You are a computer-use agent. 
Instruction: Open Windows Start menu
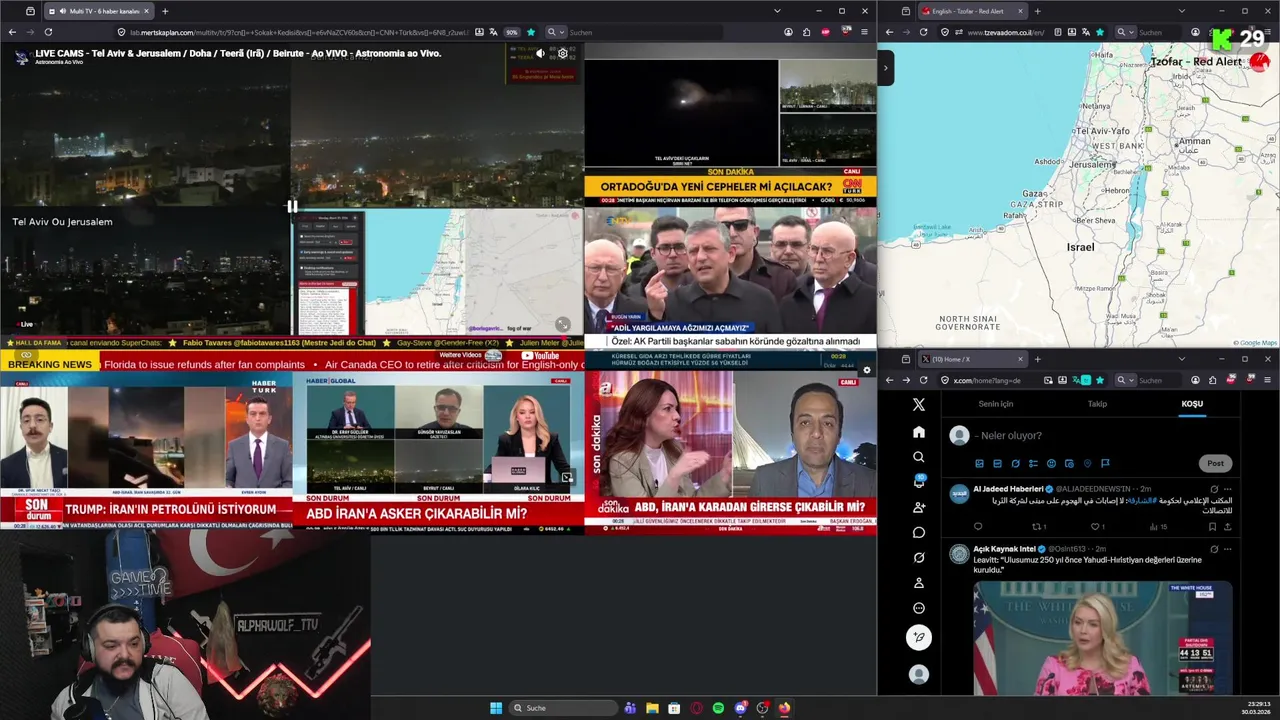coord(496,708)
